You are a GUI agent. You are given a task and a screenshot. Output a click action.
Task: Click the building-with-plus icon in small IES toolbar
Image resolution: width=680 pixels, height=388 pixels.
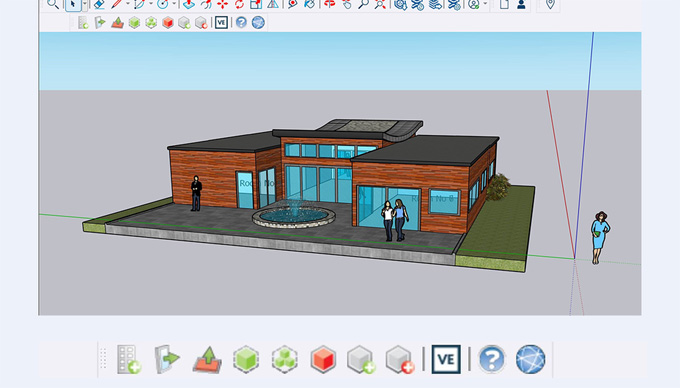tap(83, 23)
